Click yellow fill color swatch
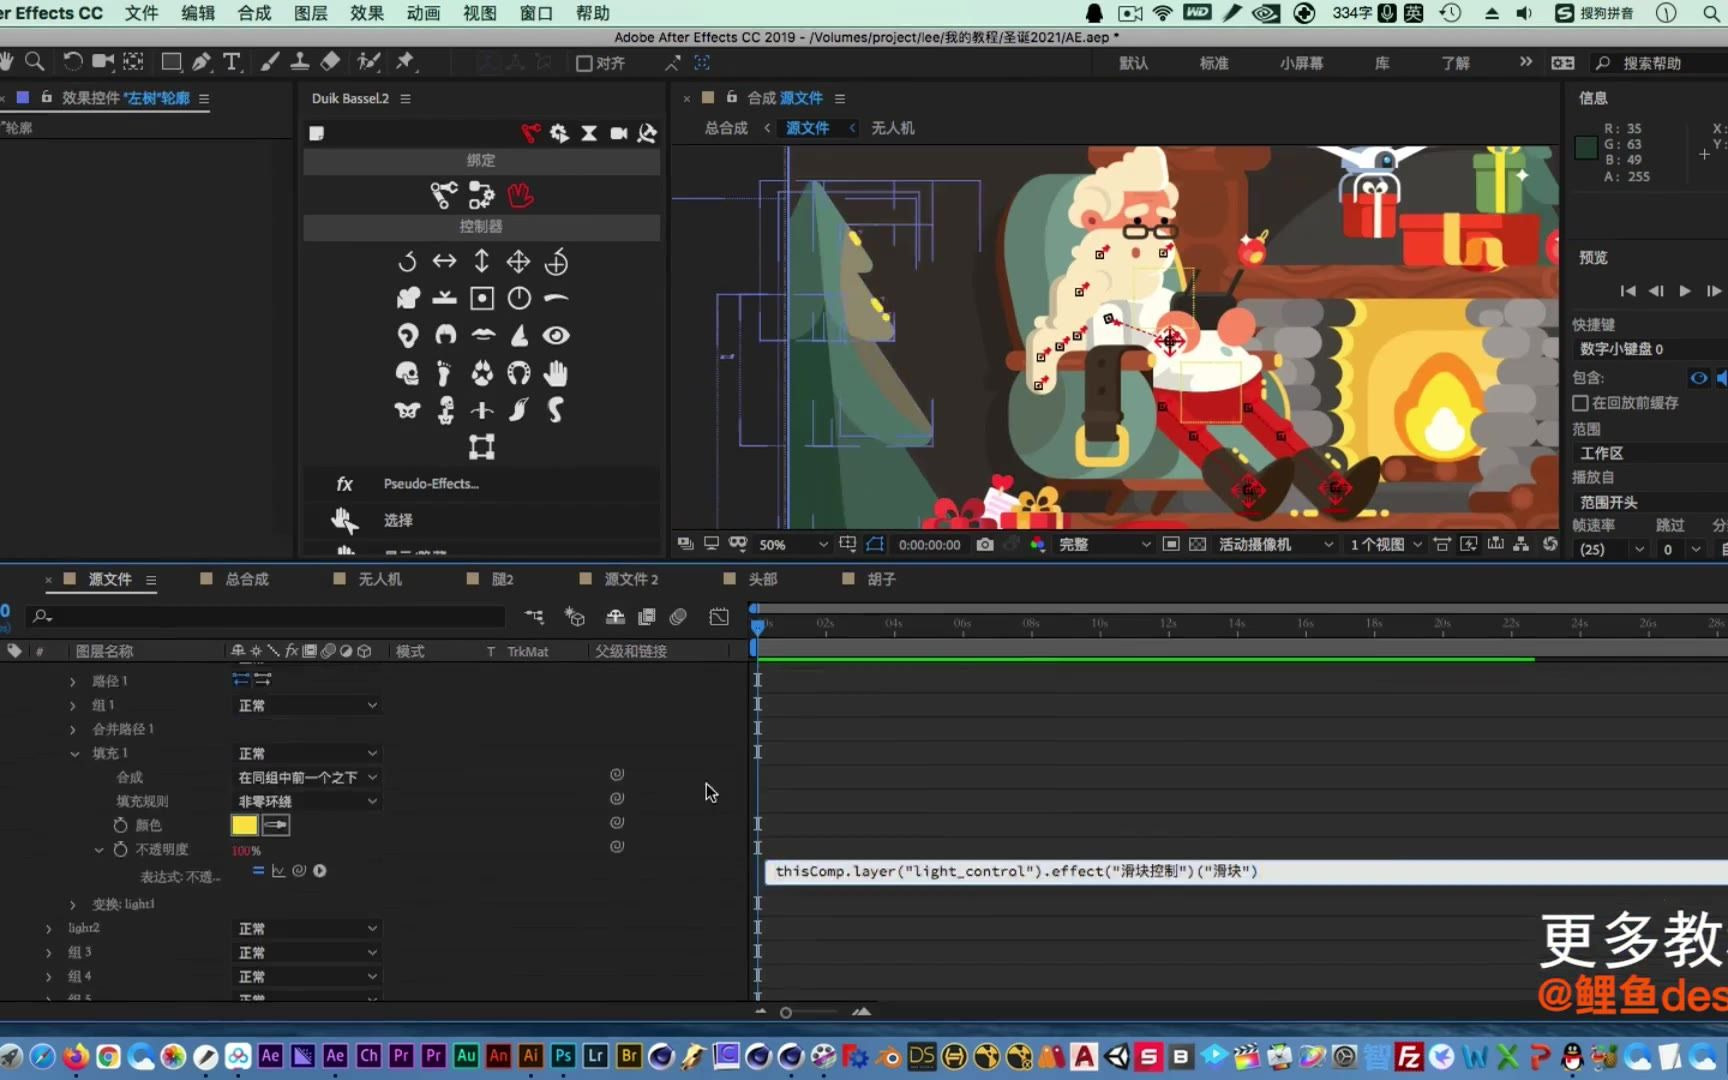The width and height of the screenshot is (1728, 1080). [244, 825]
